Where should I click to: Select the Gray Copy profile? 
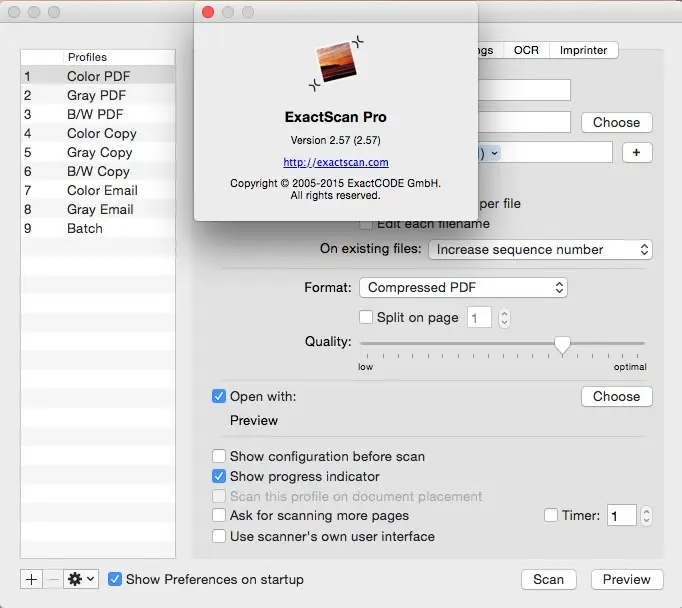click(98, 152)
